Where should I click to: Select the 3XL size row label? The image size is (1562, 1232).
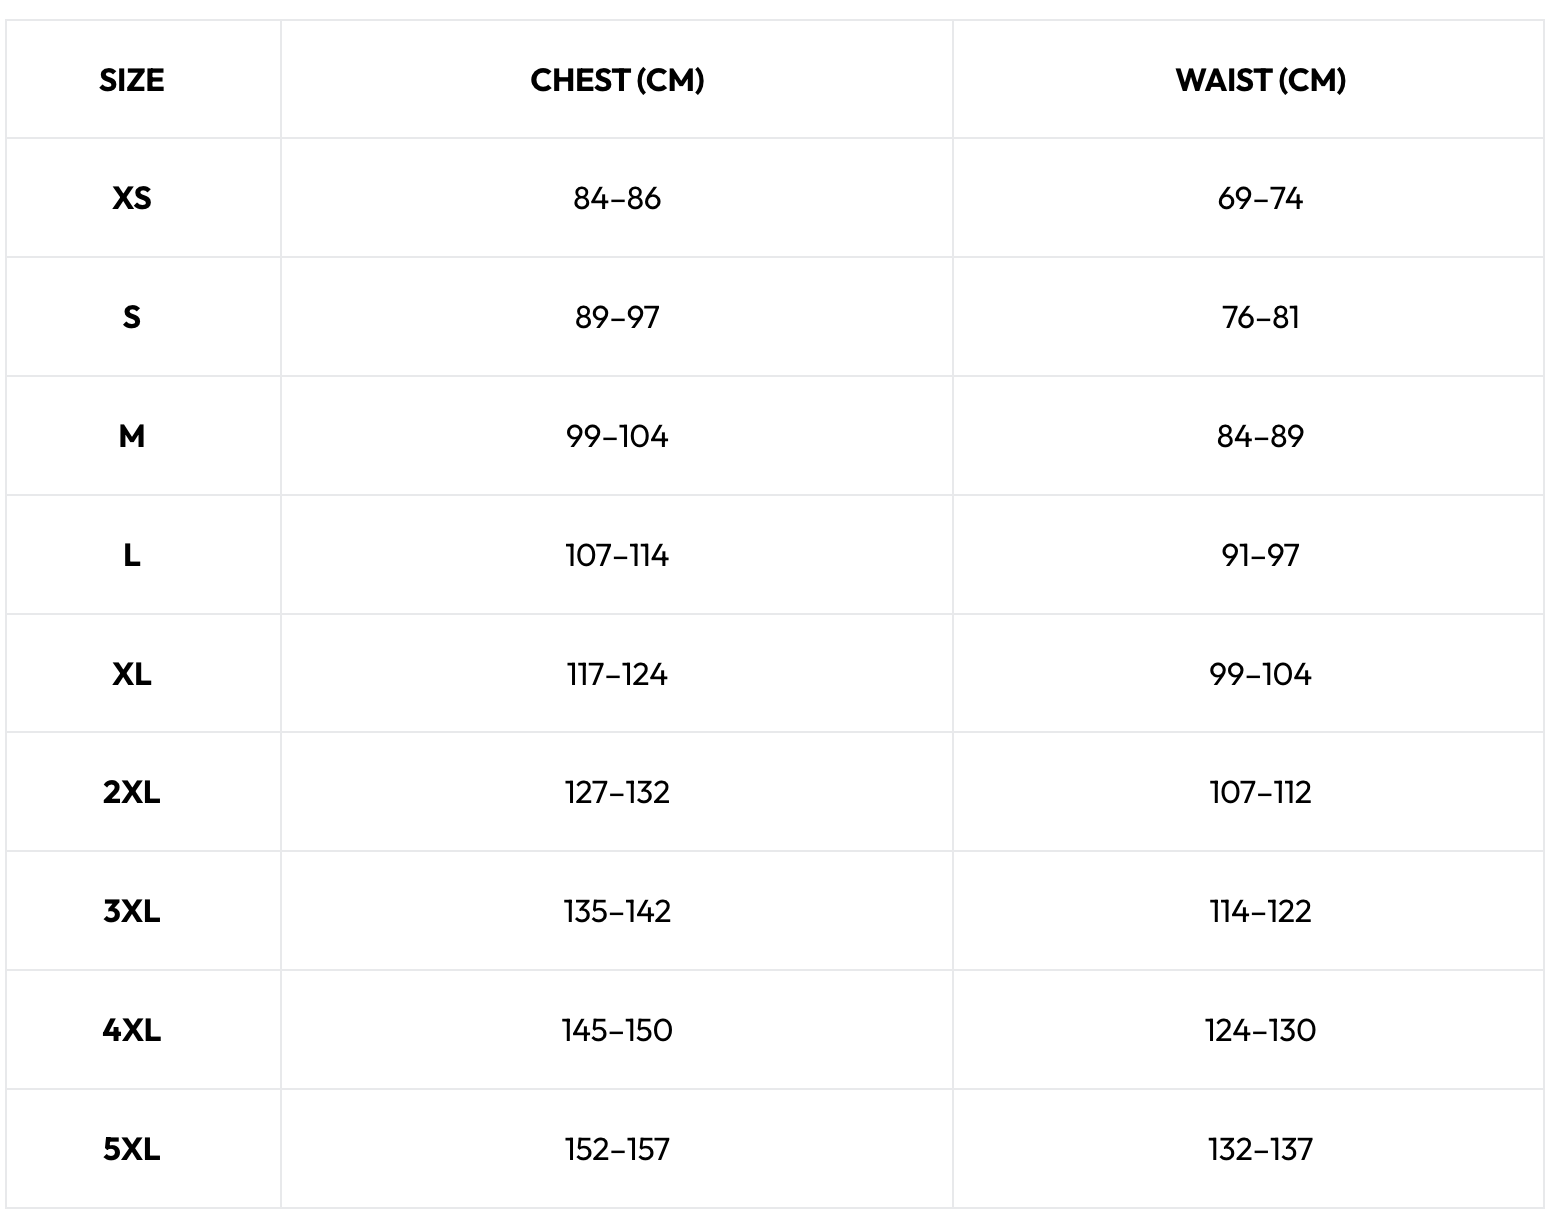tap(132, 911)
